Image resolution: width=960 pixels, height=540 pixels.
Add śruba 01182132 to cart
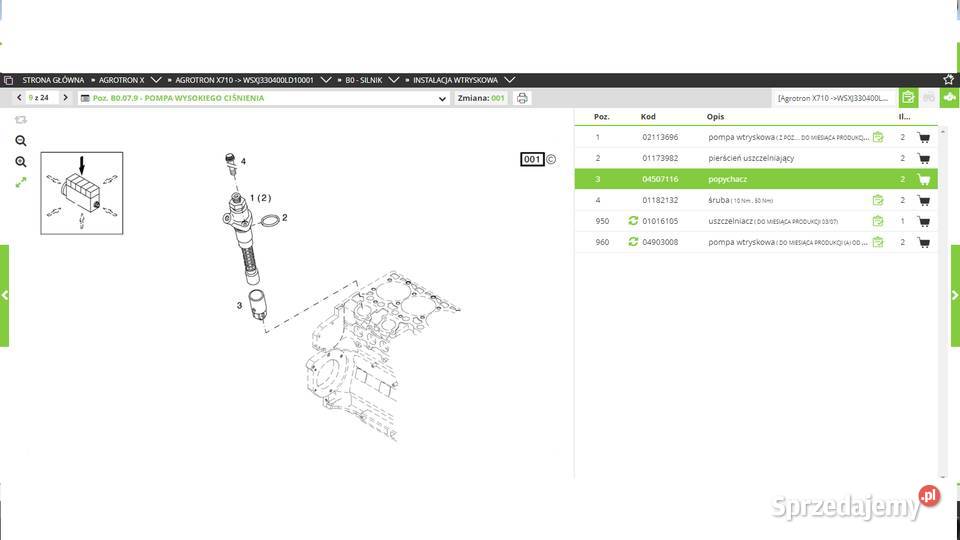click(x=923, y=200)
